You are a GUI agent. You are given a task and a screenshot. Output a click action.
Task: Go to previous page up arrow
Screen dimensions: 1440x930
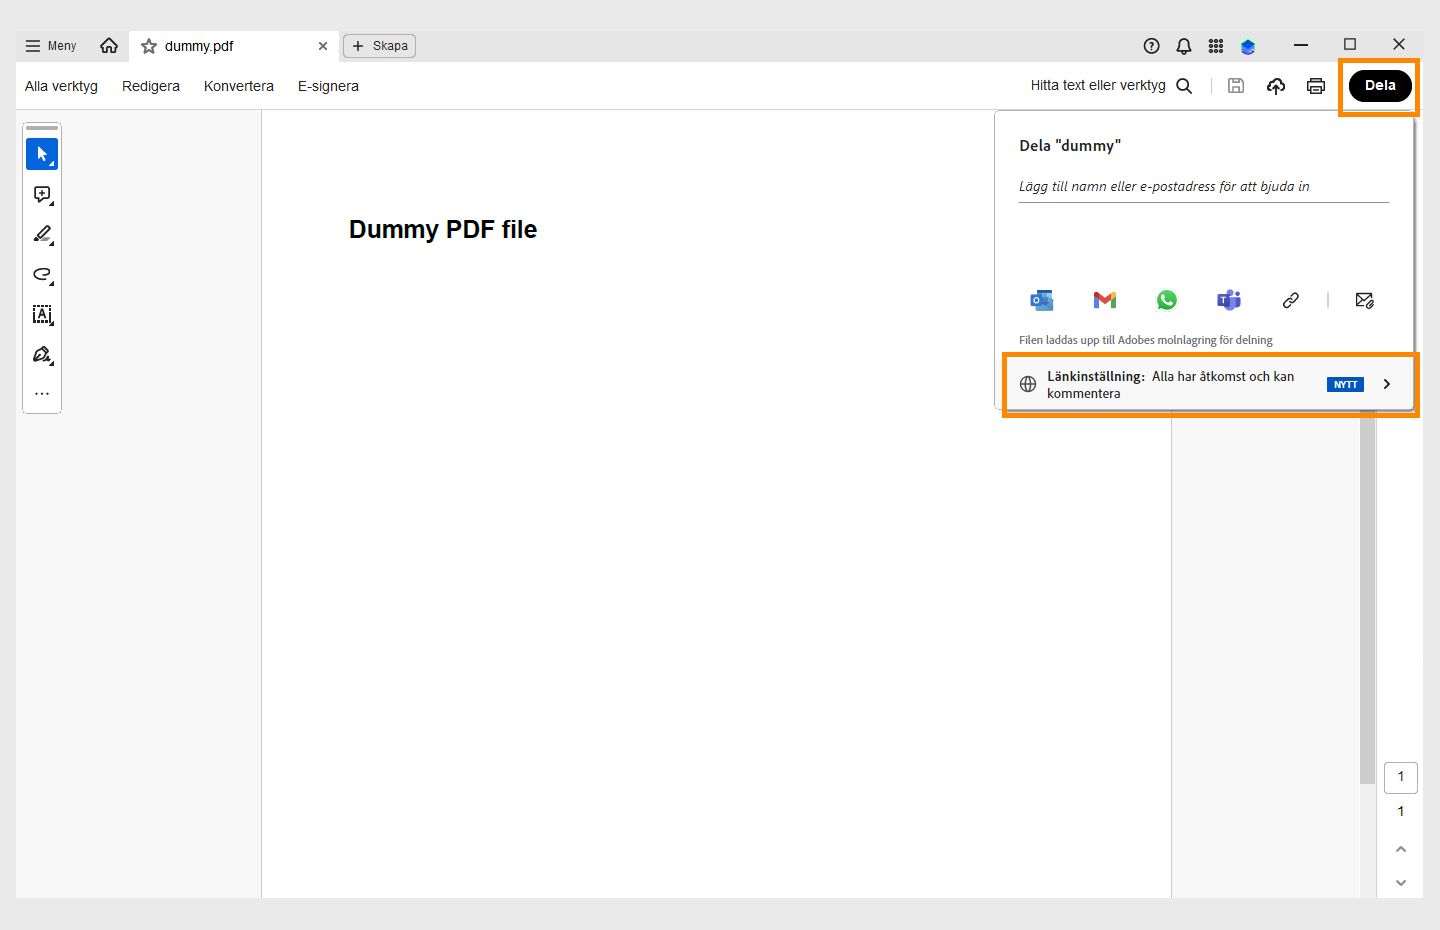tap(1401, 849)
